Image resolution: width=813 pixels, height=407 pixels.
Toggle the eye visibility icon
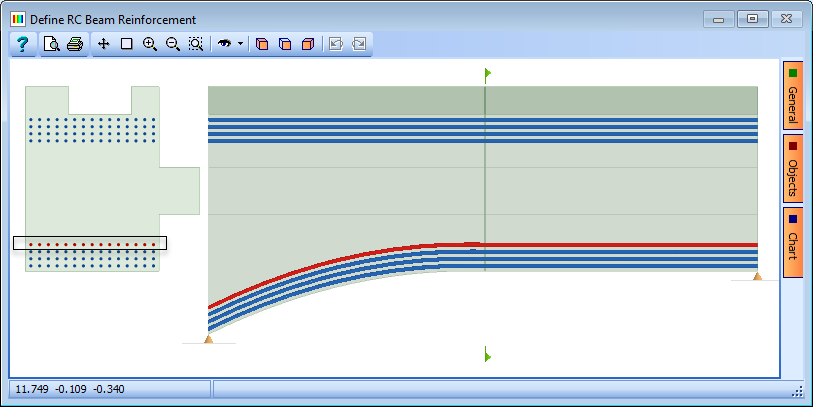pyautogui.click(x=224, y=44)
